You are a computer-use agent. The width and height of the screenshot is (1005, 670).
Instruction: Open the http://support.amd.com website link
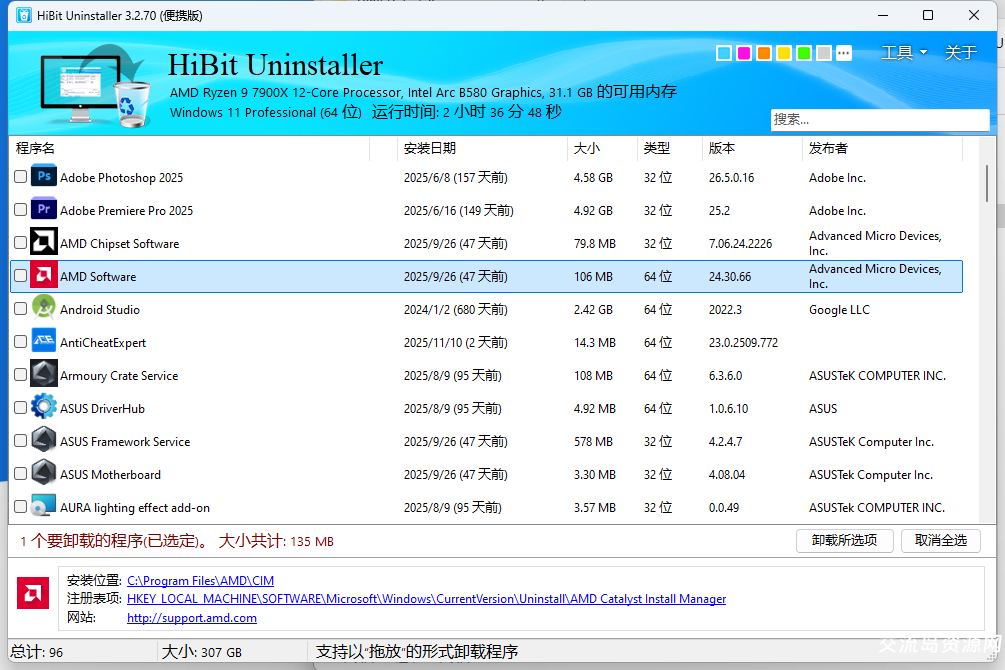192,618
